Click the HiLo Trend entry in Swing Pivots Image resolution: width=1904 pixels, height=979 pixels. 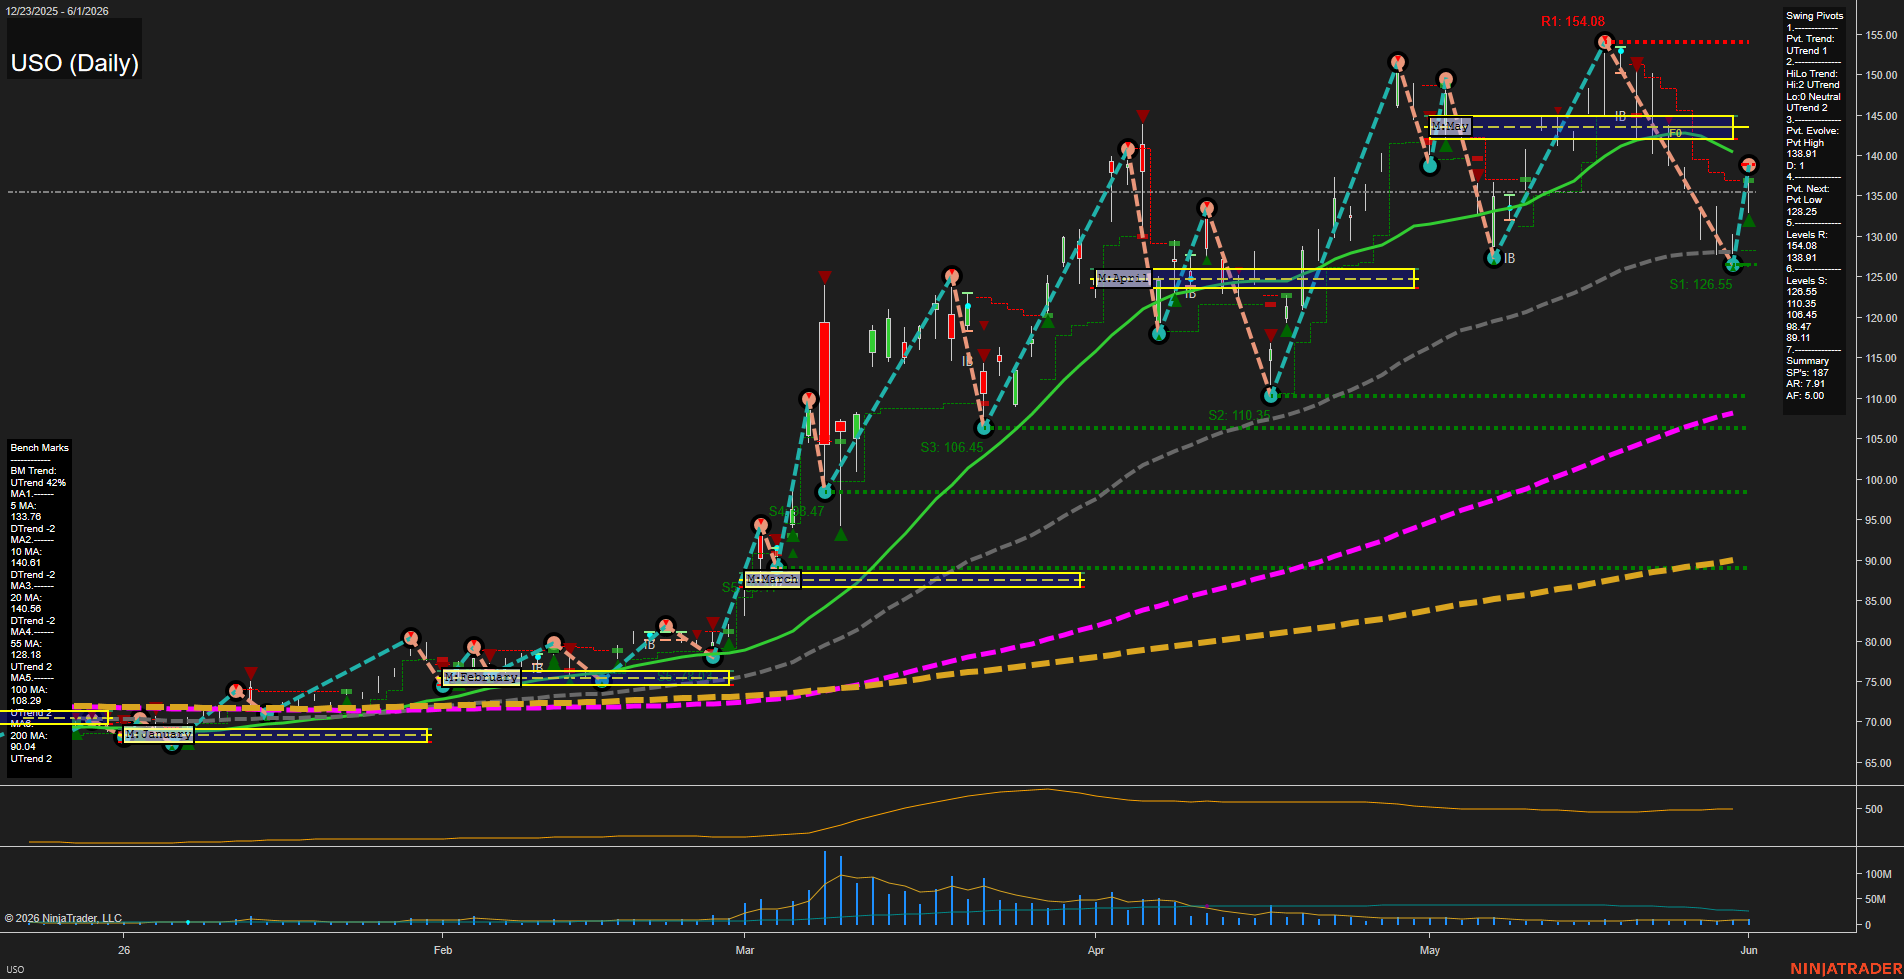click(x=1812, y=74)
